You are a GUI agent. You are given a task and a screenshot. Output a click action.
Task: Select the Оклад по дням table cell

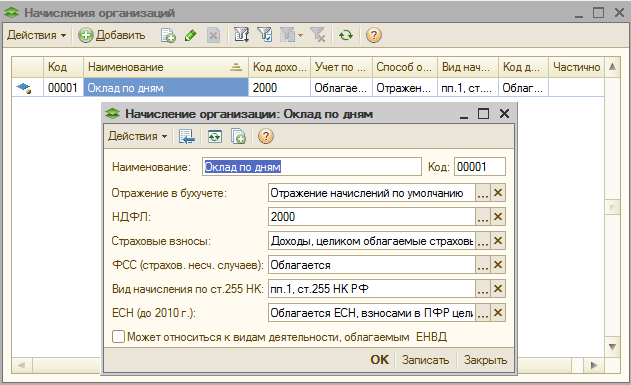tap(166, 88)
